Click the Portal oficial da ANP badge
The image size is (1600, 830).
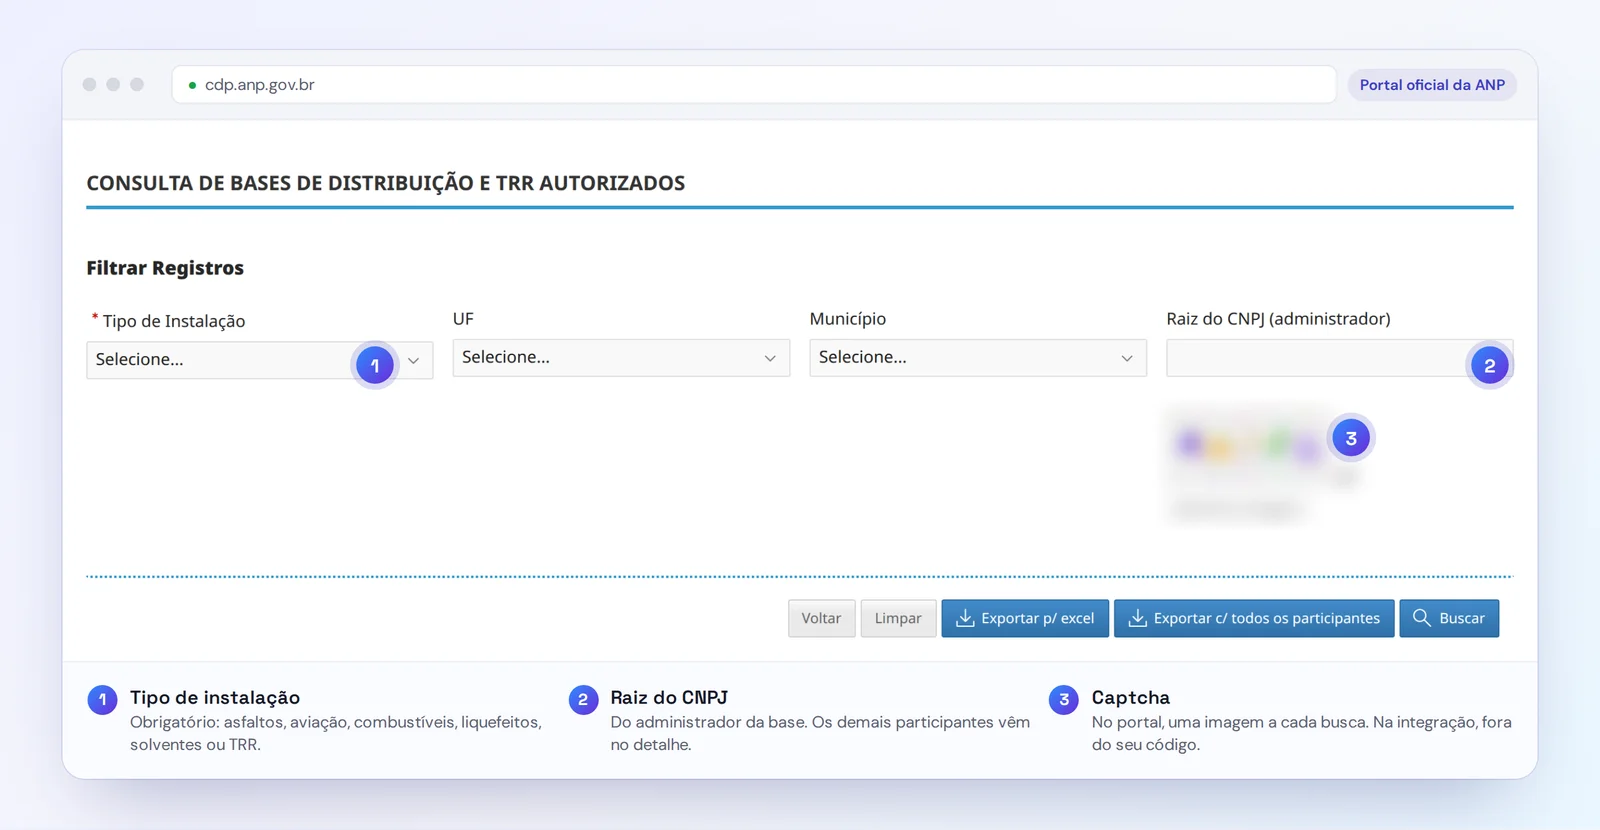click(x=1432, y=85)
